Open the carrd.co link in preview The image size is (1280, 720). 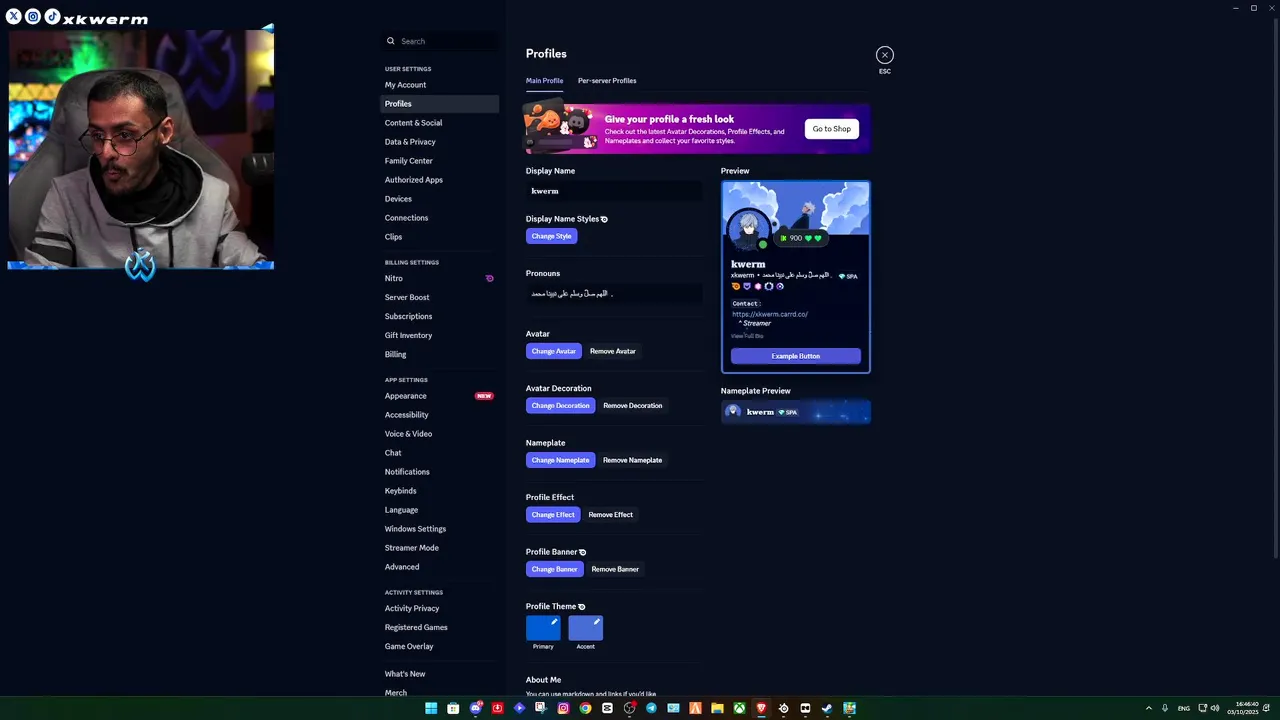coord(770,314)
